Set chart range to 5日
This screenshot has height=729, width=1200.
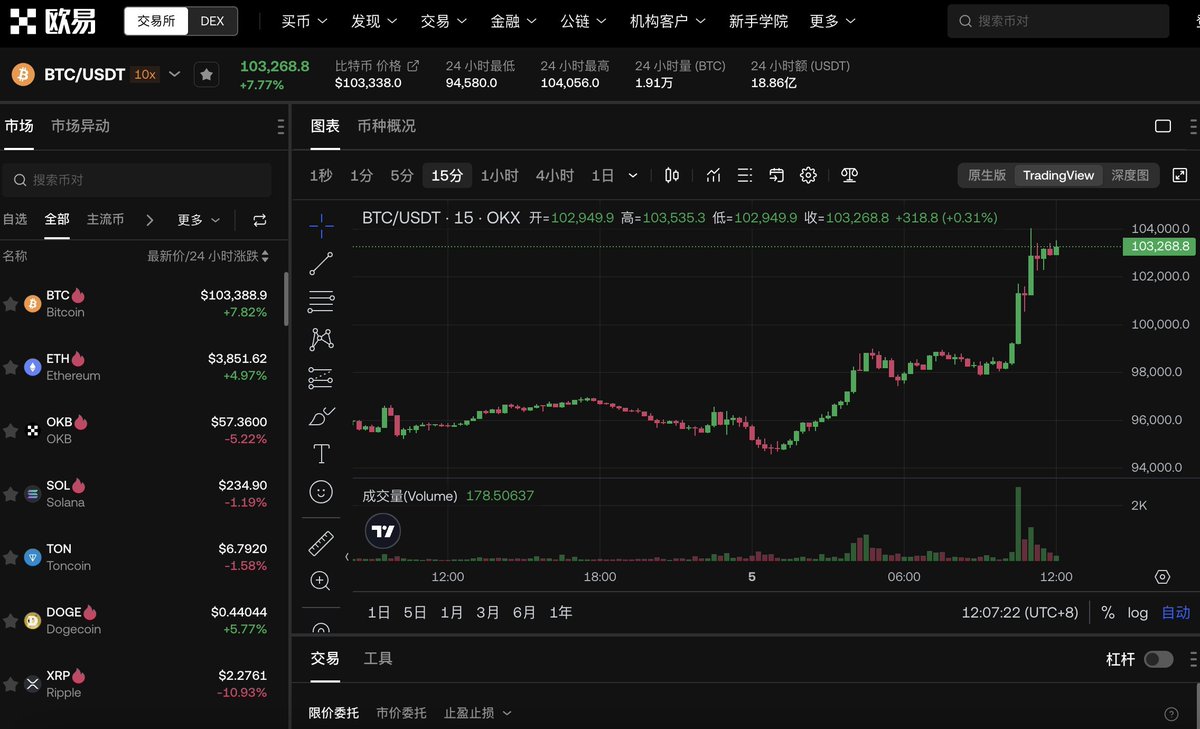point(415,612)
